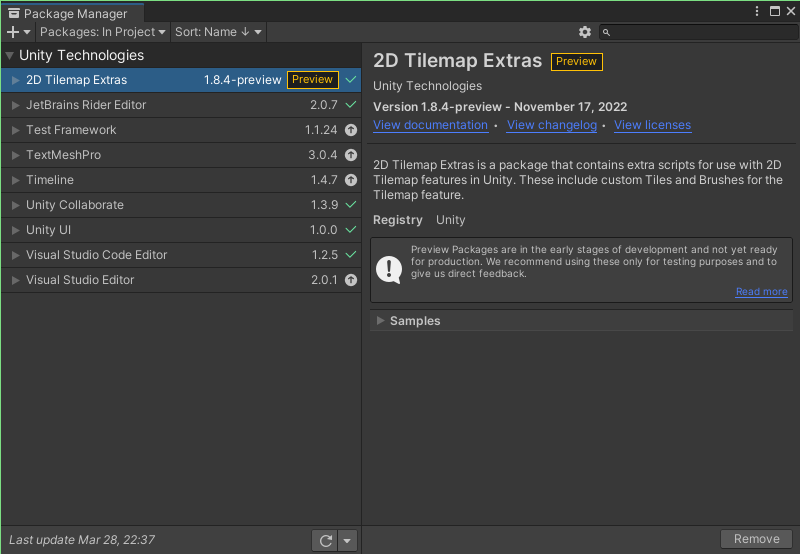
Task: Expand the 2D Tilemap Extras versions arrow
Action: (15, 80)
